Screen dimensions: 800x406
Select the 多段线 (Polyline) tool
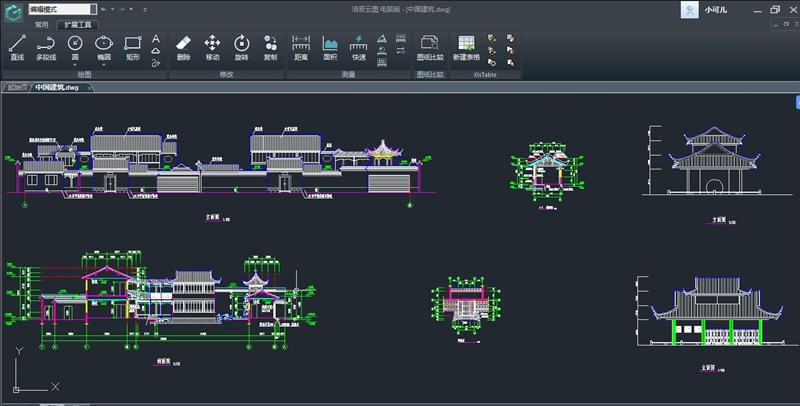pyautogui.click(x=46, y=47)
